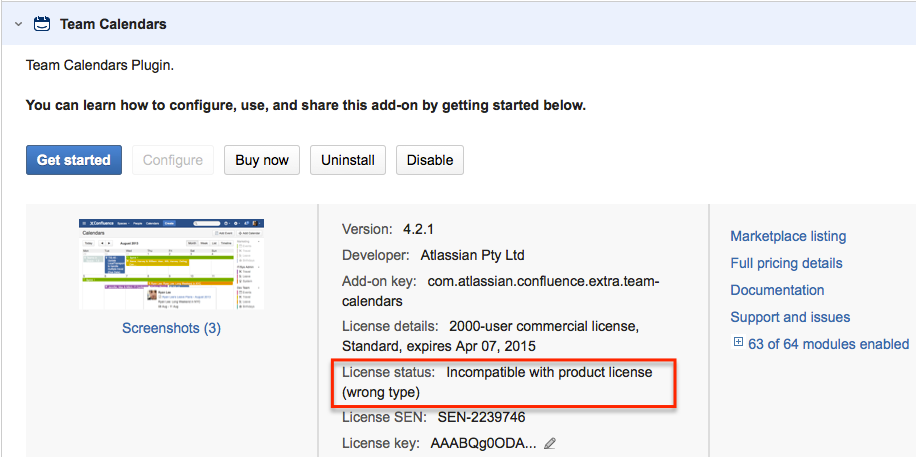Click the greyed-out Configure button
Screen dimensions: 916x457
[x=173, y=160]
